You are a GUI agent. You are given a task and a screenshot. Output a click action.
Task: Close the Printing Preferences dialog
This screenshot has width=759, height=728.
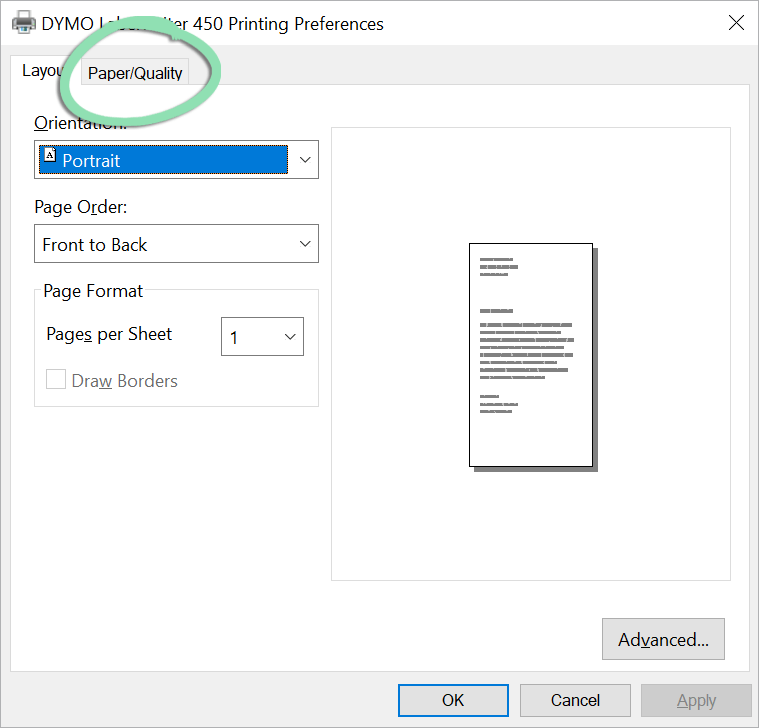coord(735,23)
